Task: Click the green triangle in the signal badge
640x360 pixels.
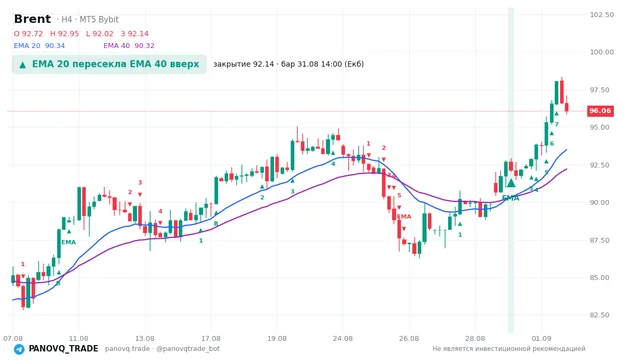Action: (x=23, y=64)
